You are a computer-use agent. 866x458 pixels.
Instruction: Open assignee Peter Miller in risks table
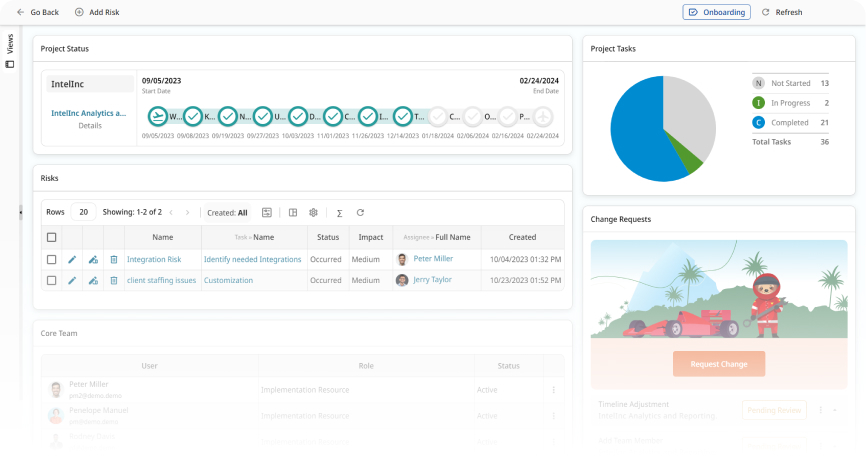[433, 259]
